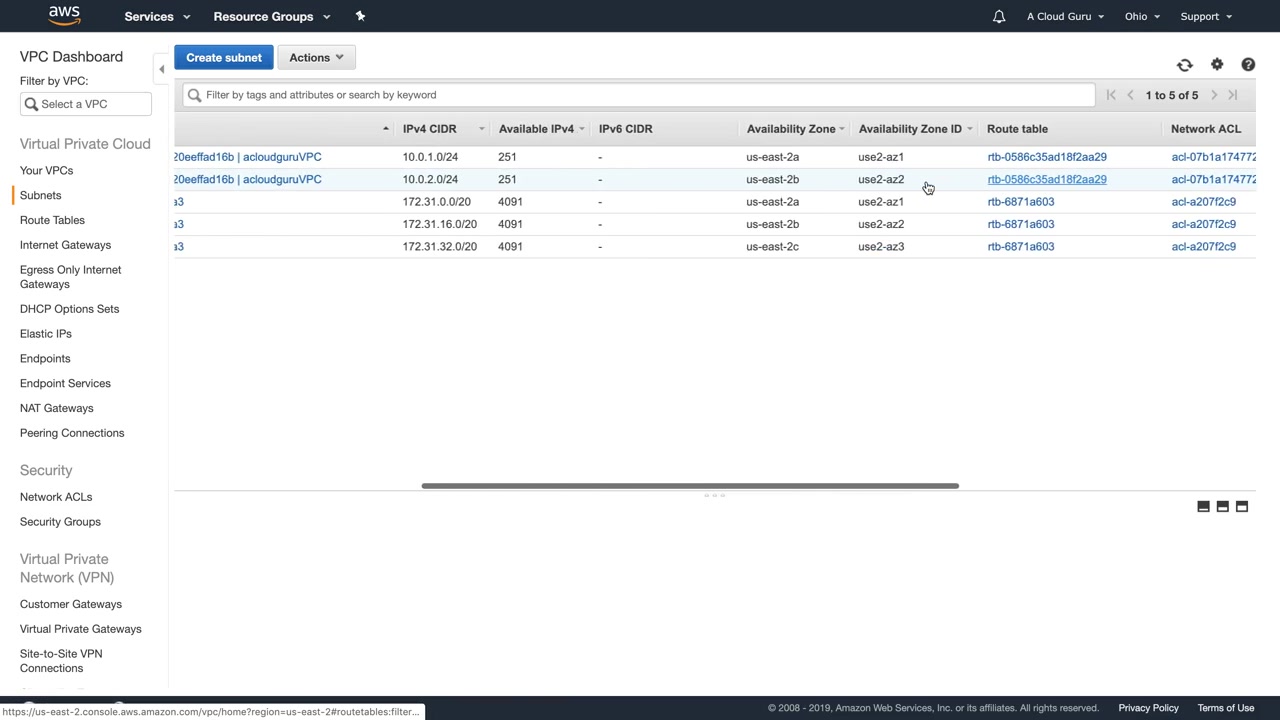Viewport: 1280px width, 720px height.
Task: Click the horizontal table scrollbar
Action: click(x=690, y=486)
